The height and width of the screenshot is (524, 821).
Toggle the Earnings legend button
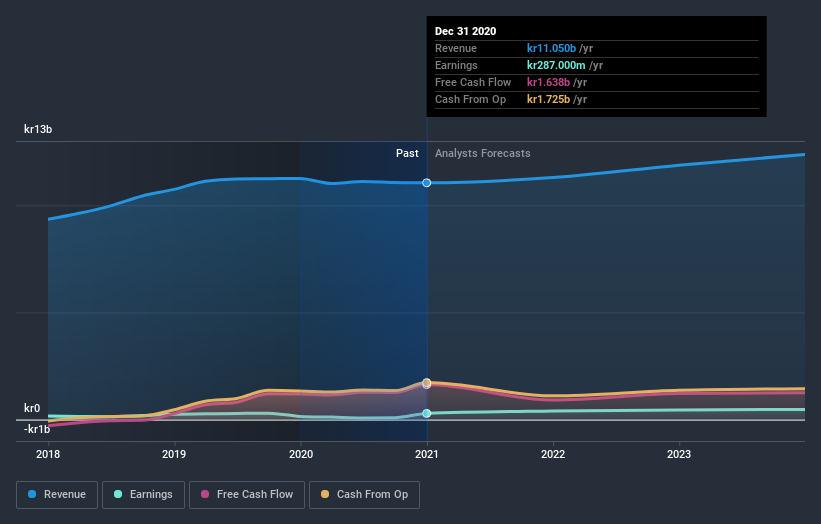coord(143,495)
